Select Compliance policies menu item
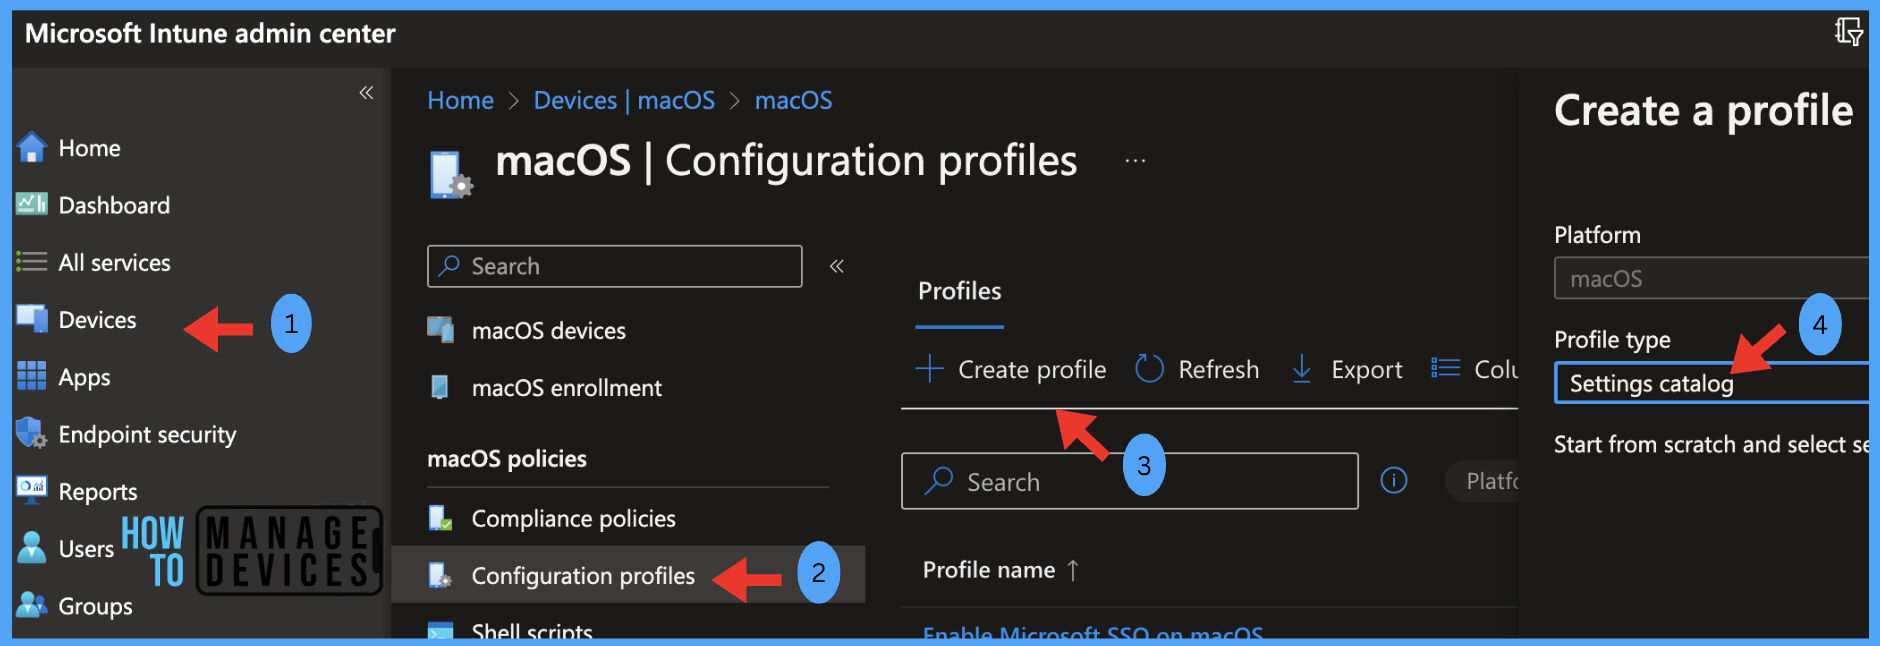The image size is (1880, 646). (x=574, y=518)
